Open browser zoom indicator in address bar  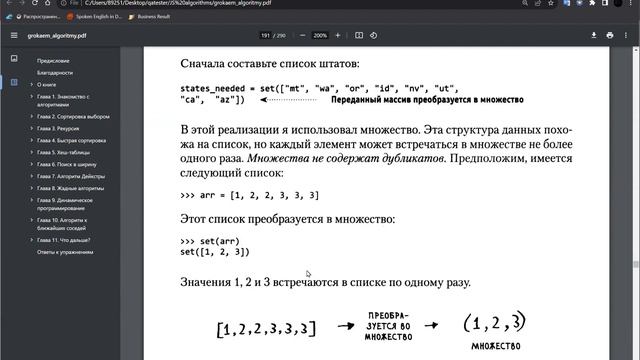(525, 3)
